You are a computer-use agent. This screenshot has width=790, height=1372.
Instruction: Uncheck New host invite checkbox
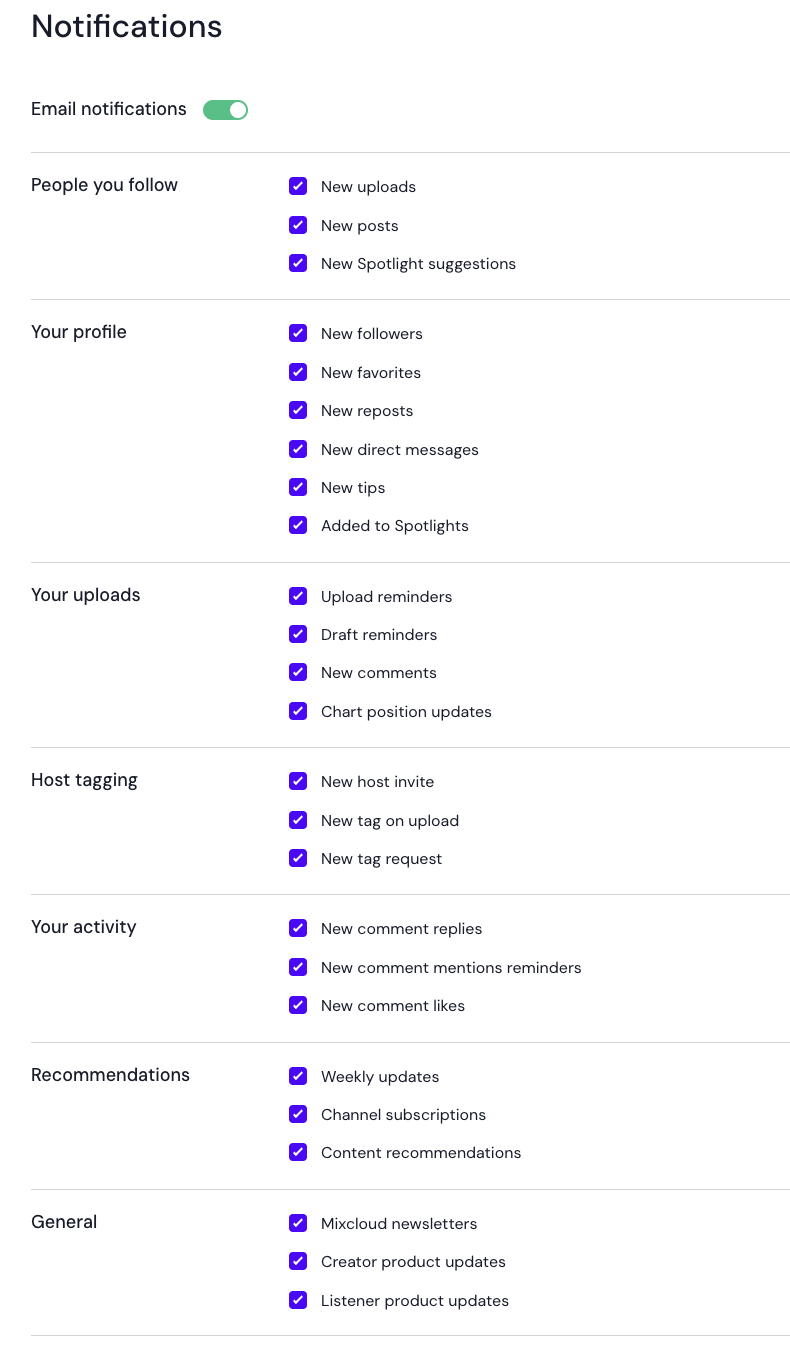[298, 781]
